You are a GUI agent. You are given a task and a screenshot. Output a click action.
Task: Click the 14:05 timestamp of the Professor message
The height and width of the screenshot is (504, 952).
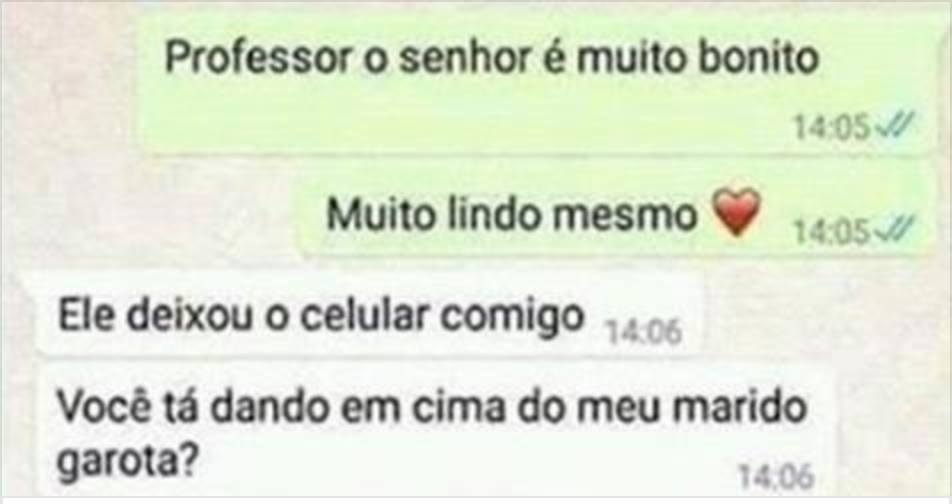pos(832,128)
